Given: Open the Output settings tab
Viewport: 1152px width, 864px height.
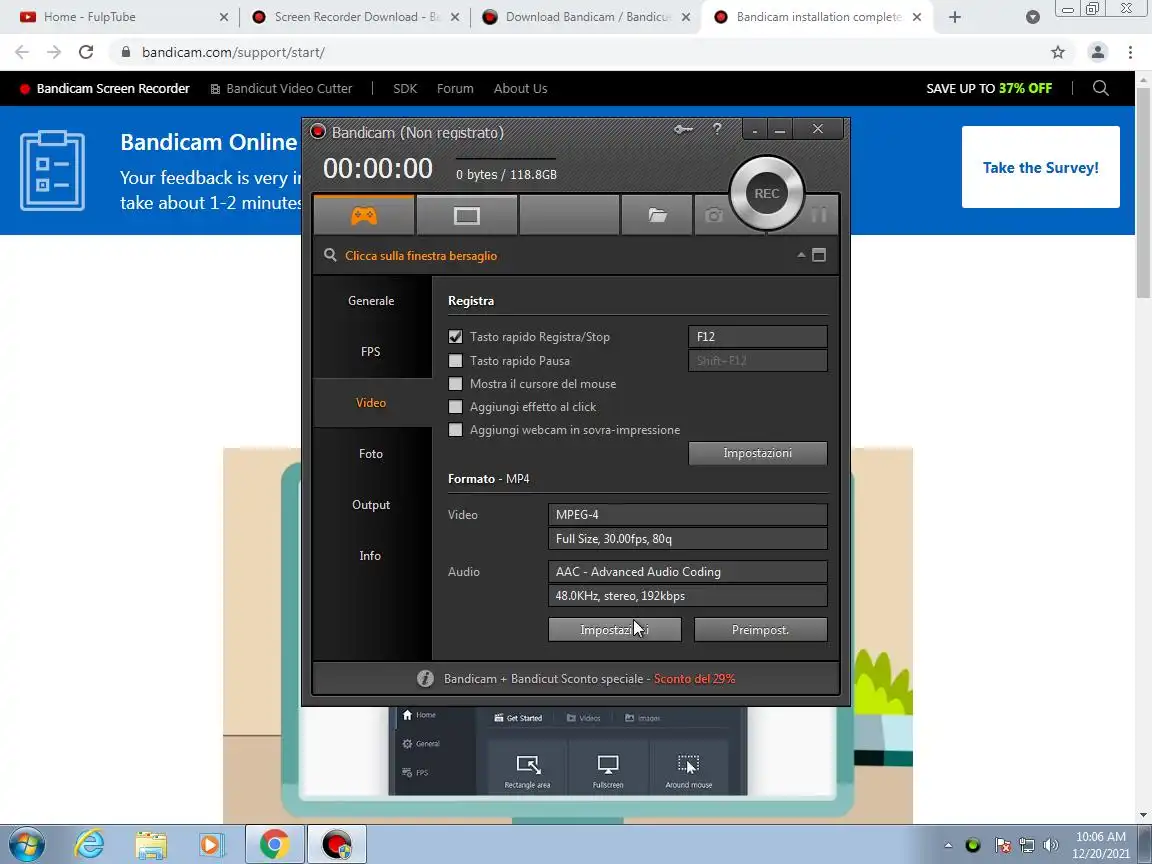Looking at the screenshot, I should coord(371,505).
